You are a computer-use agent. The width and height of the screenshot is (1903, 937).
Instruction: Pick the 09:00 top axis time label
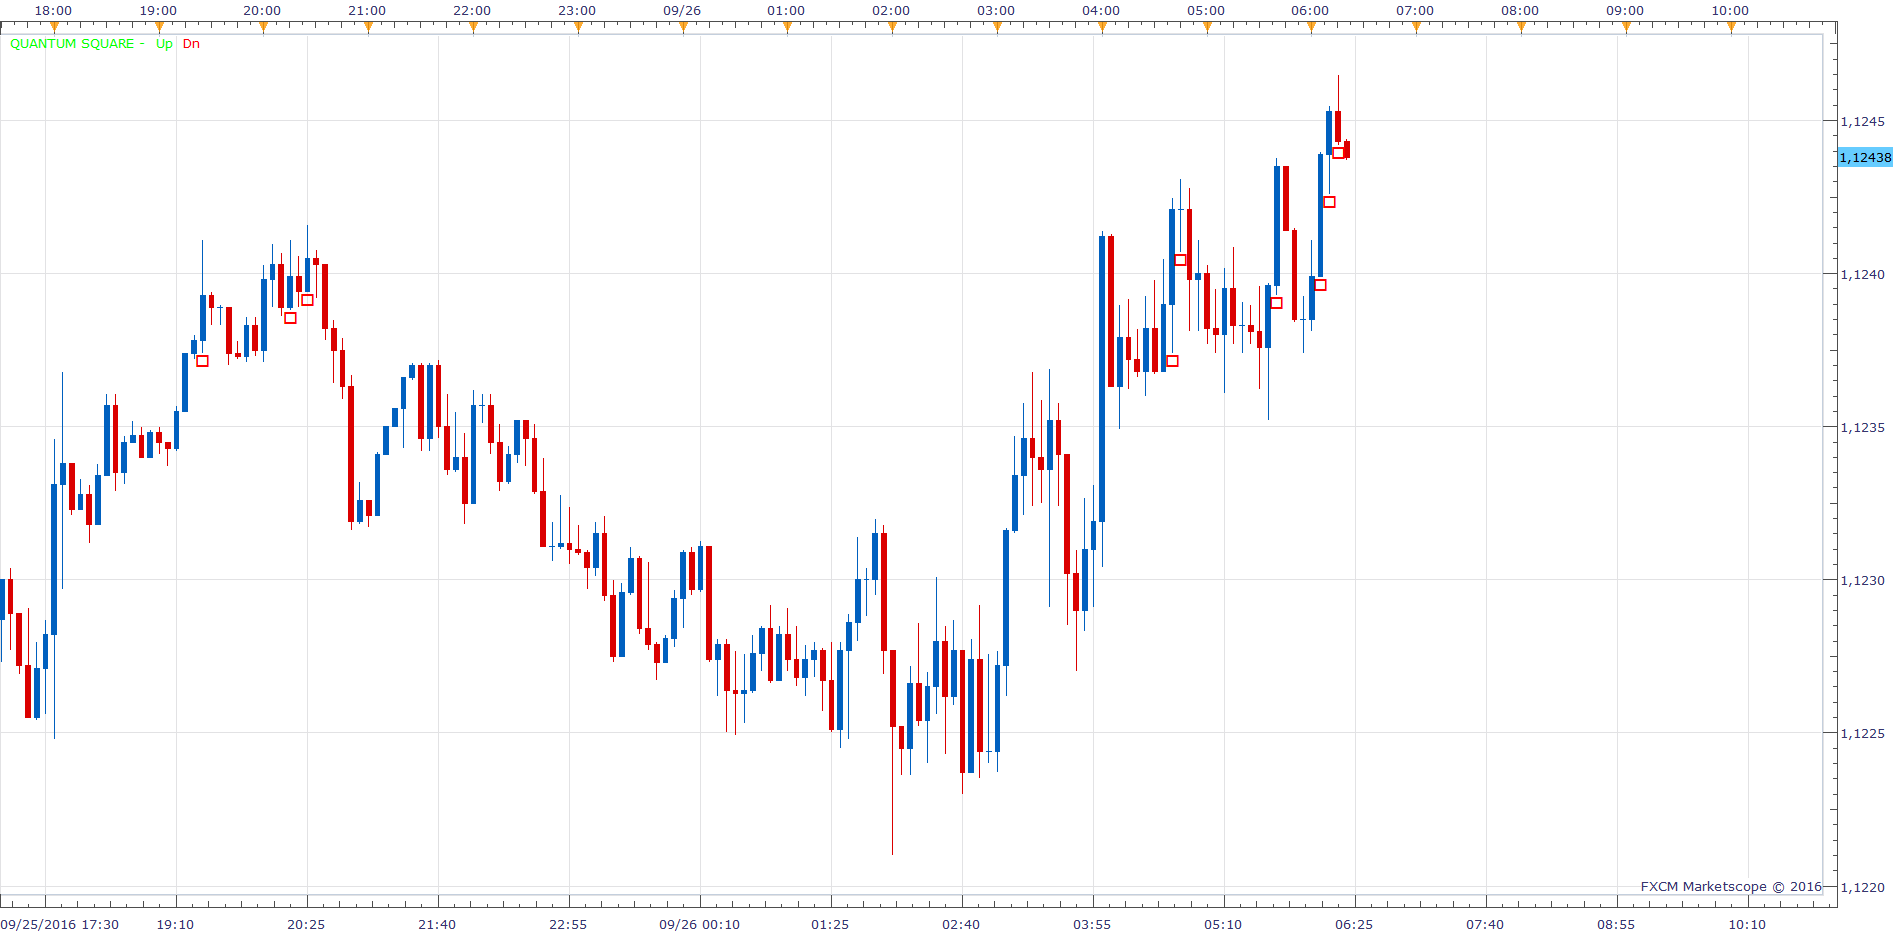click(1625, 11)
